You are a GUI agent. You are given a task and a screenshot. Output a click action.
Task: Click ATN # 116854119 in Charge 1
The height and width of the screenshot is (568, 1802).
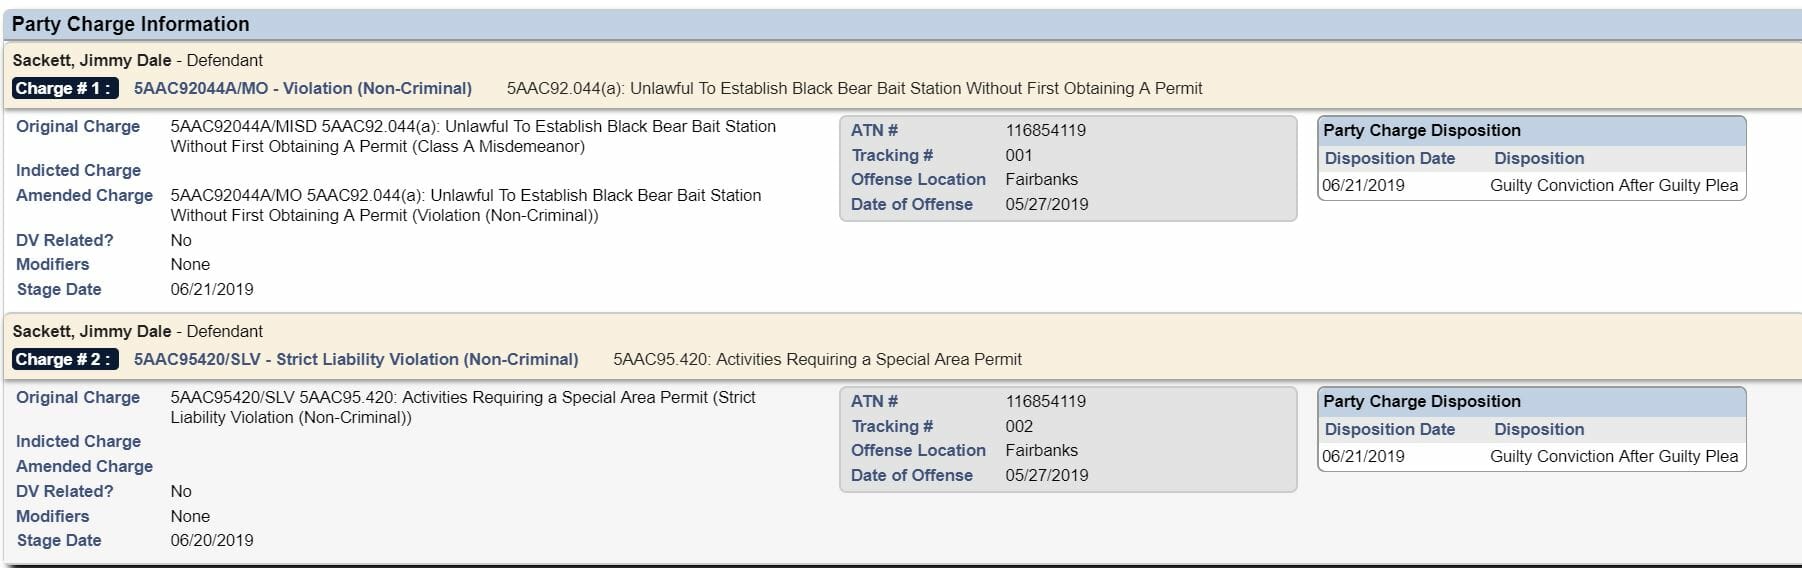(1045, 130)
